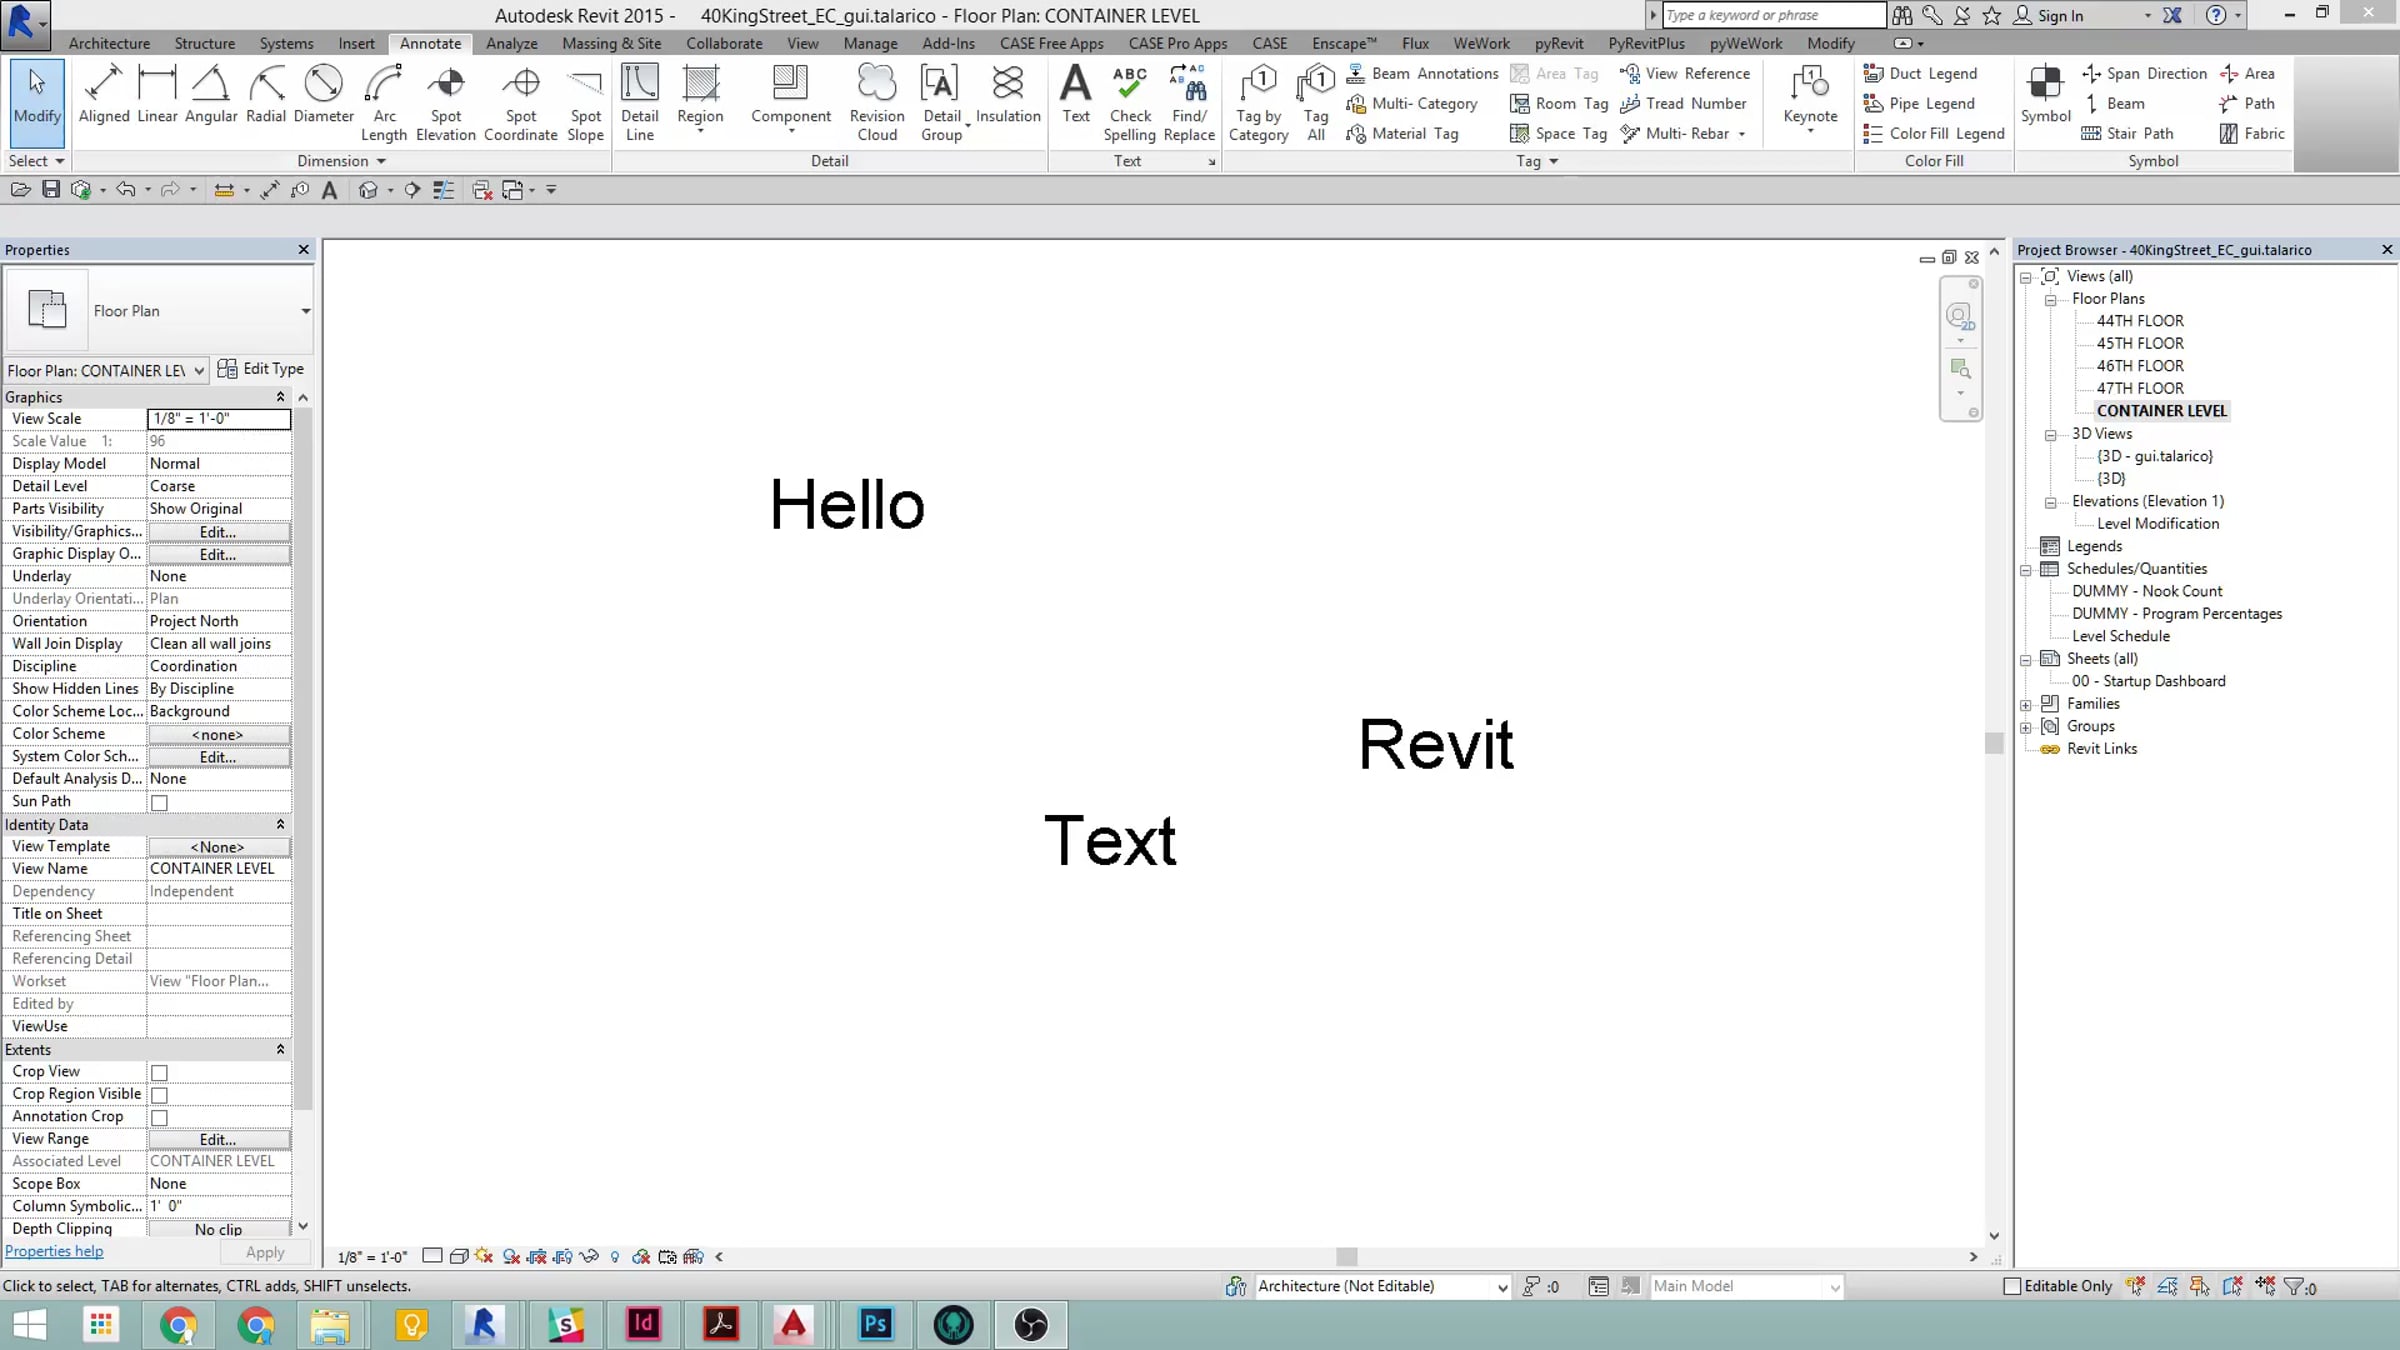
Task: Collapse the Identity Data section
Action: point(280,824)
